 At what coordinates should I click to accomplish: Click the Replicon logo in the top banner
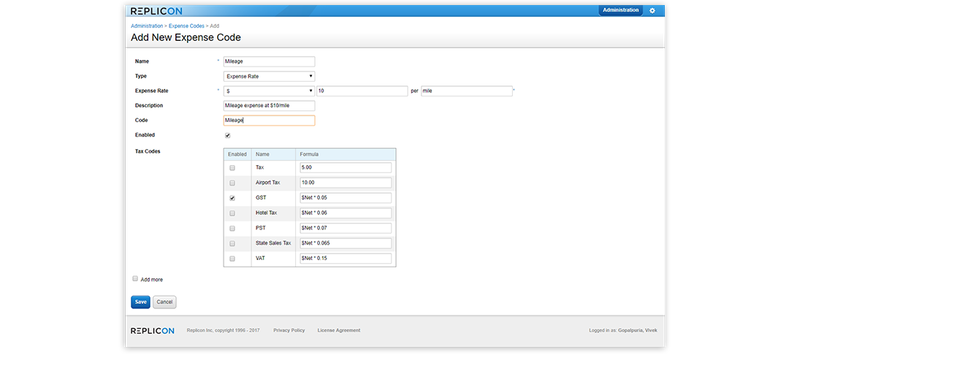point(156,10)
